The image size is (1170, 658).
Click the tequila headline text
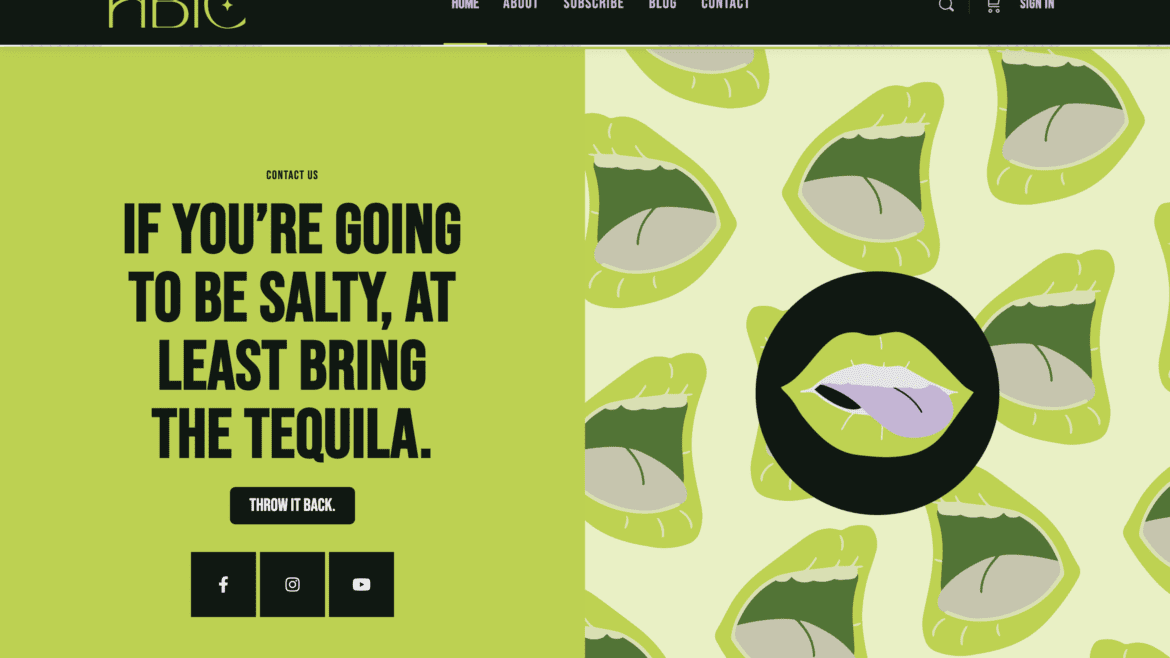point(292,330)
